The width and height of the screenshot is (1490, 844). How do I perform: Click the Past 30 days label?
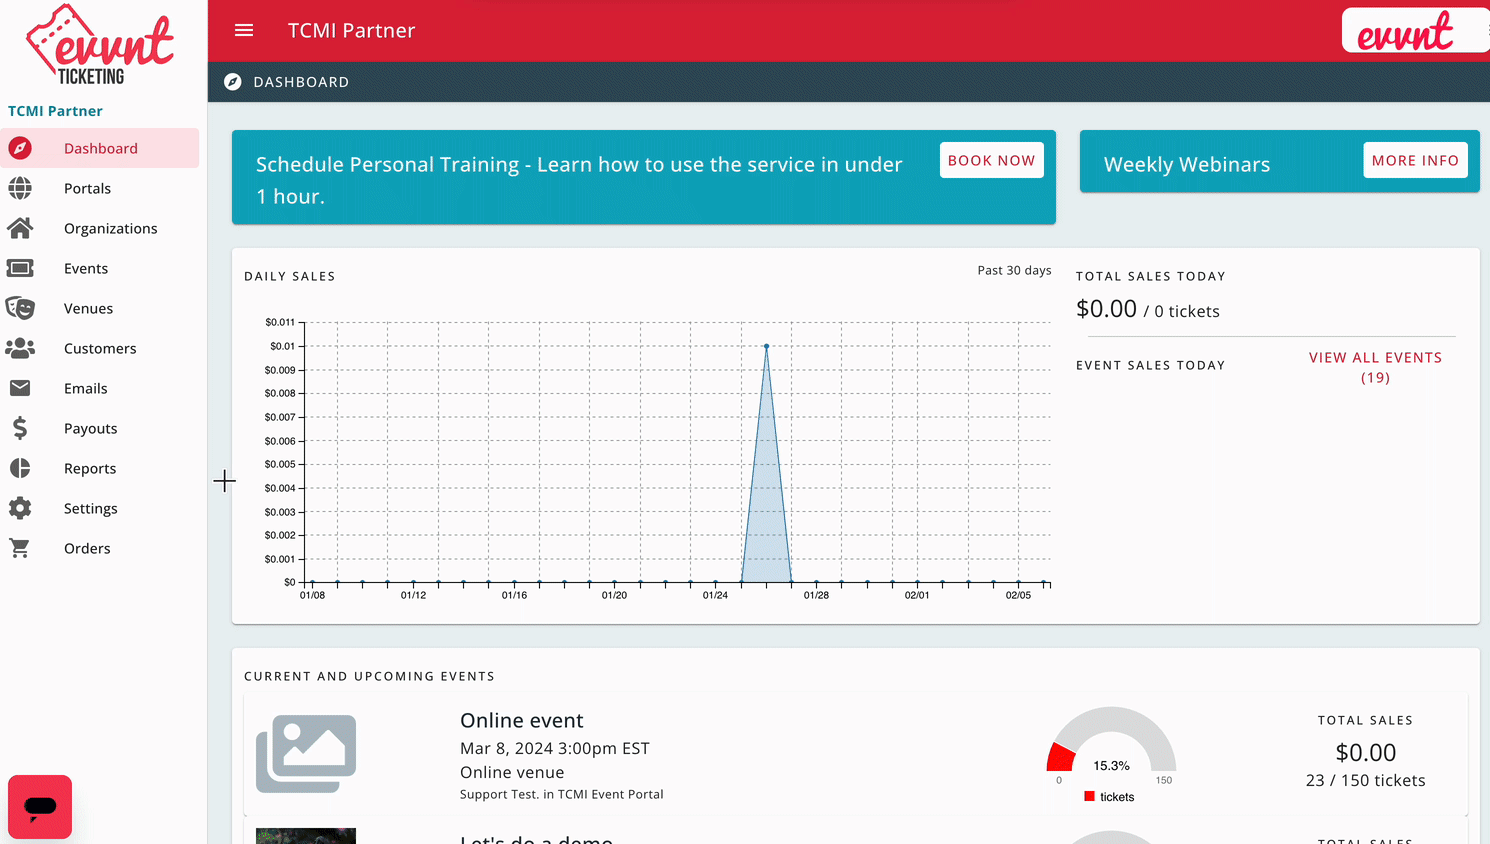click(1014, 270)
